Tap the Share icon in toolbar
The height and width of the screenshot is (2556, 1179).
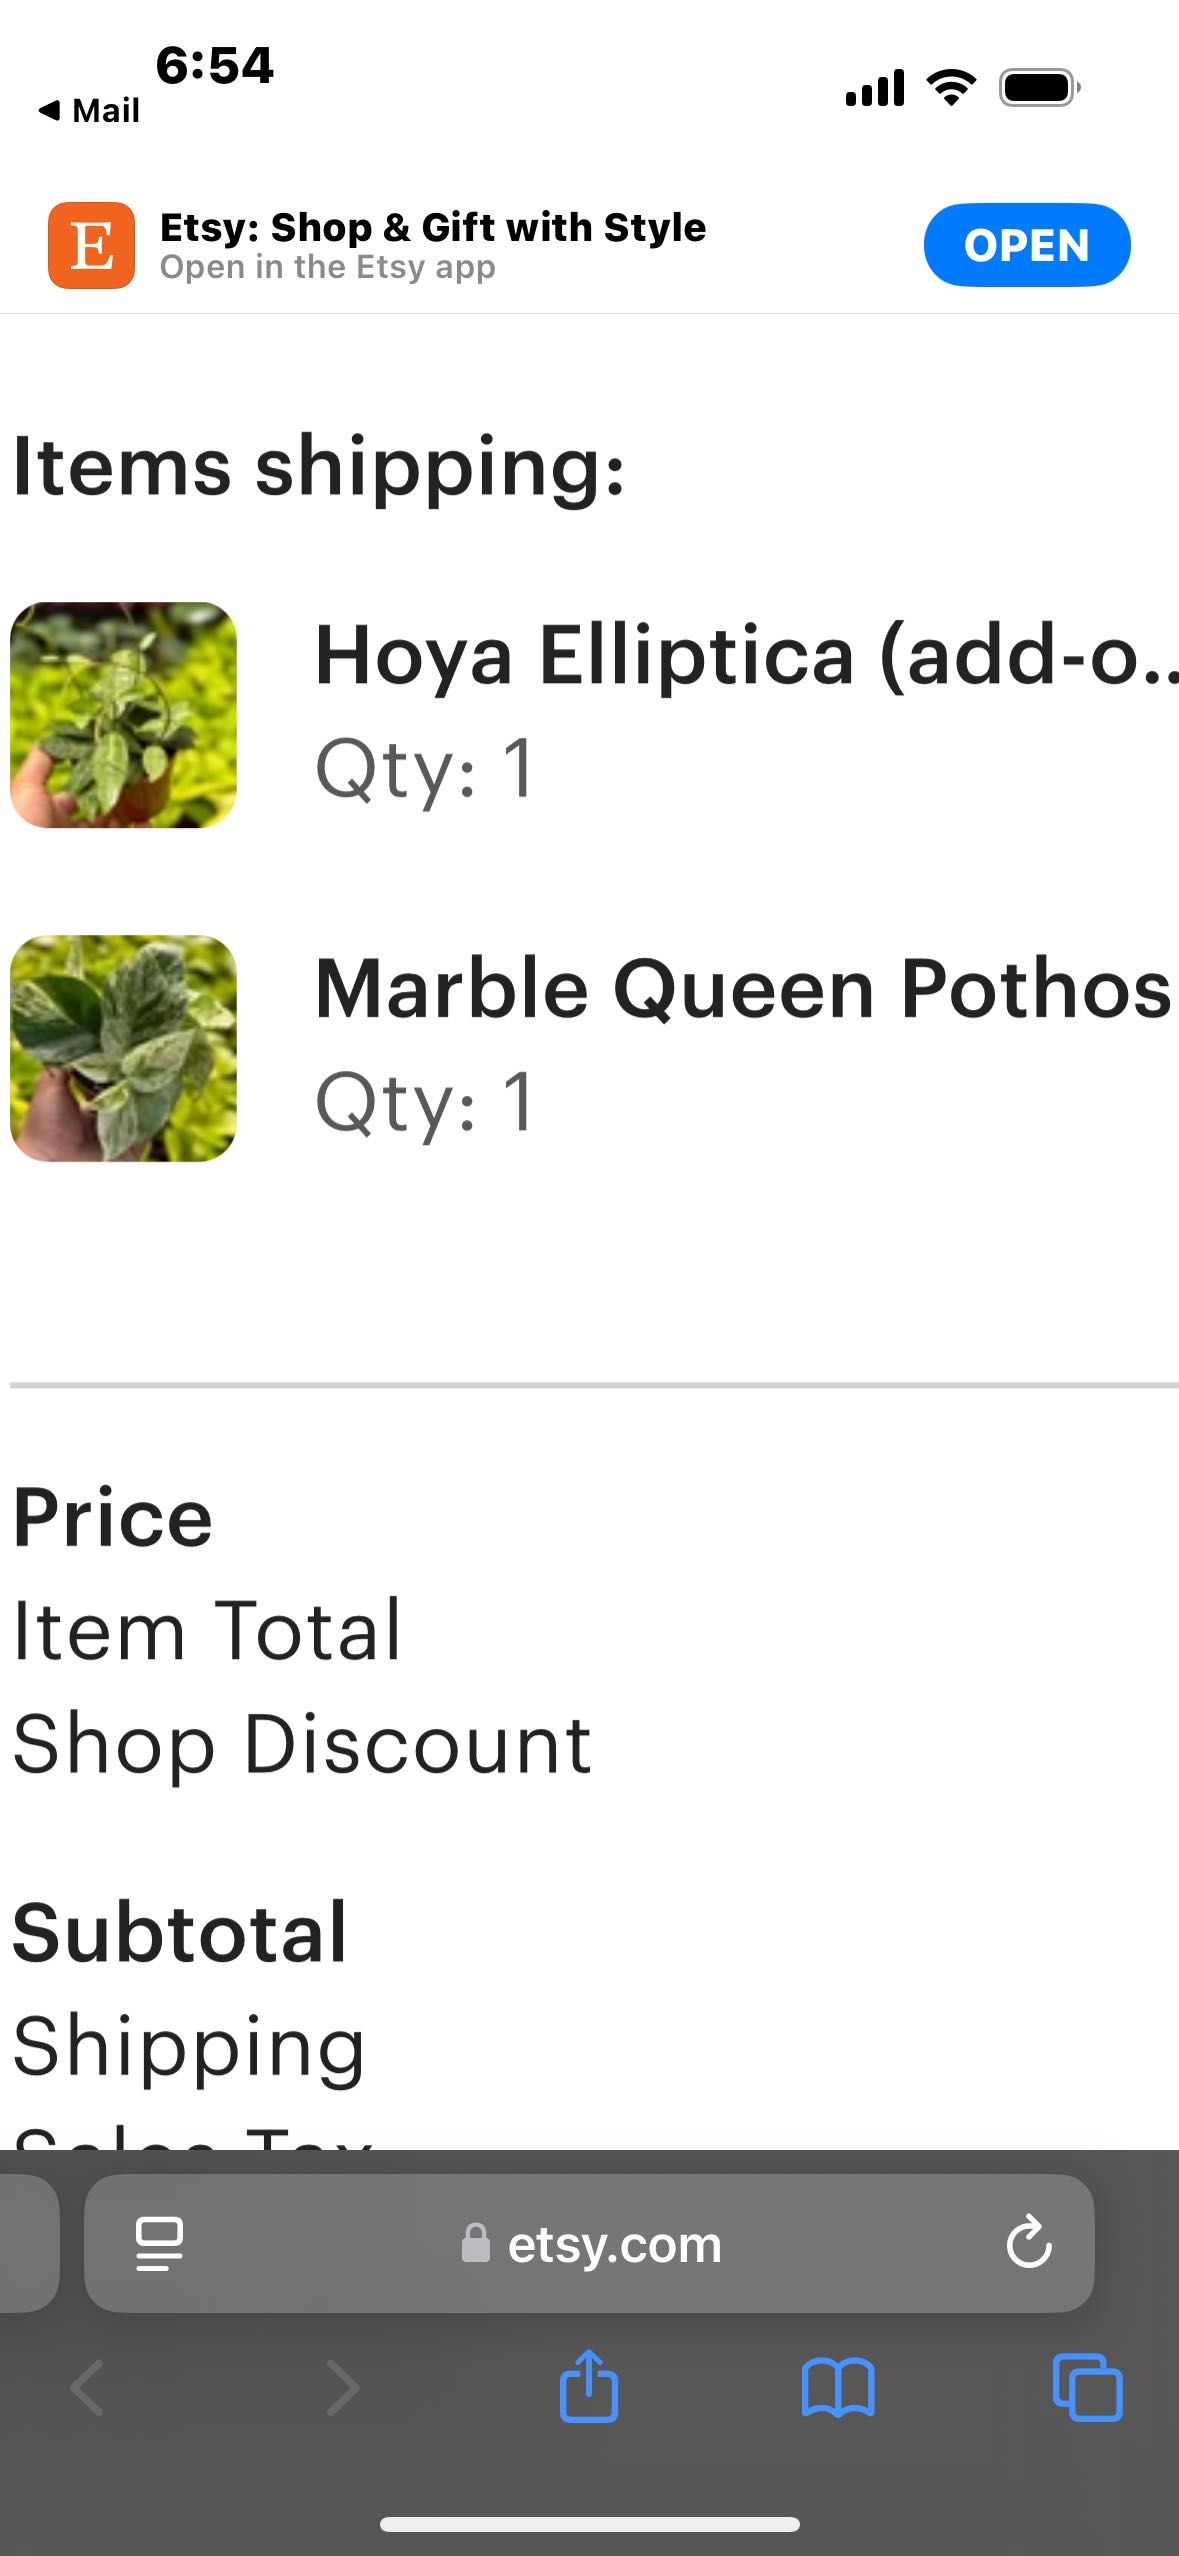(589, 2387)
